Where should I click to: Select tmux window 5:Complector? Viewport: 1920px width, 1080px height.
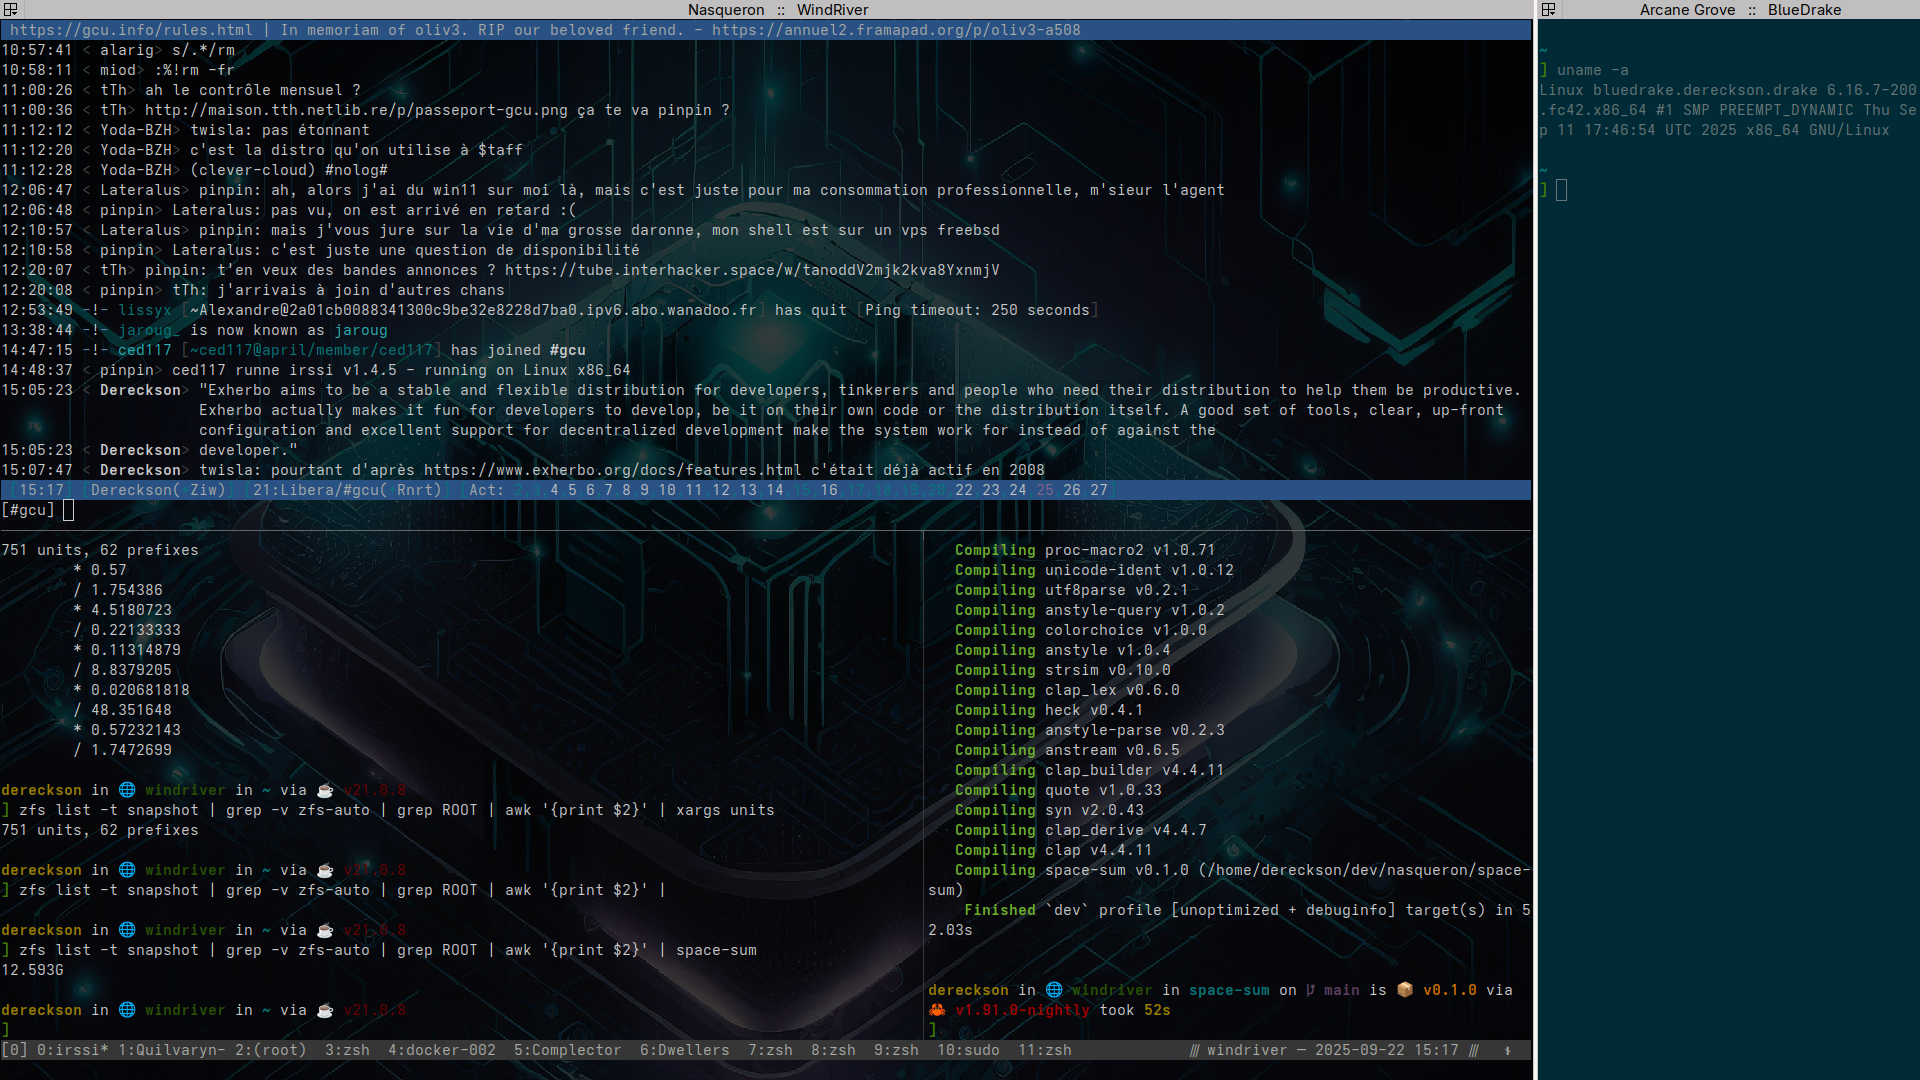click(x=567, y=1050)
